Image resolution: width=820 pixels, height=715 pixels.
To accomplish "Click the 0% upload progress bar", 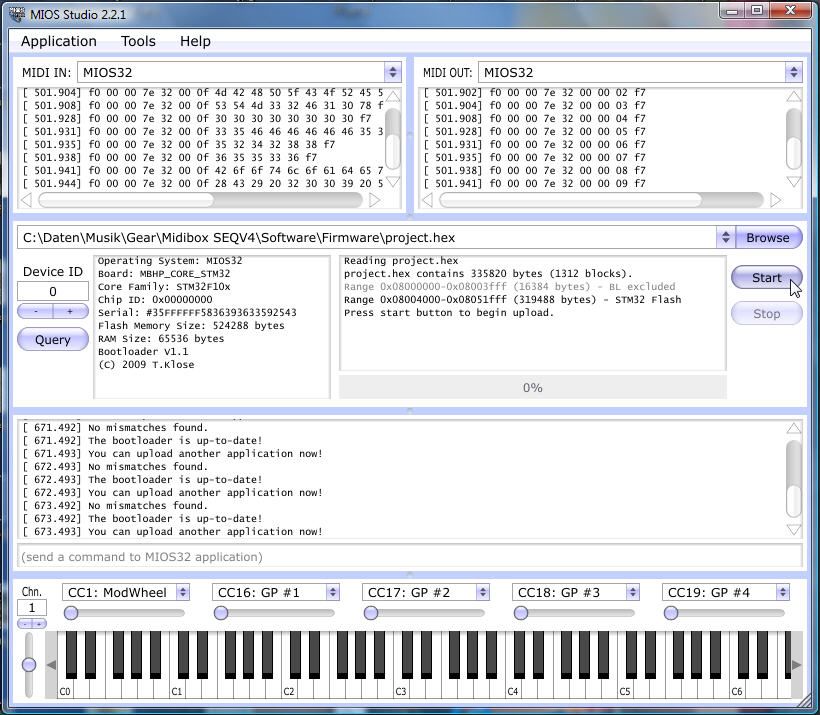I will point(533,388).
